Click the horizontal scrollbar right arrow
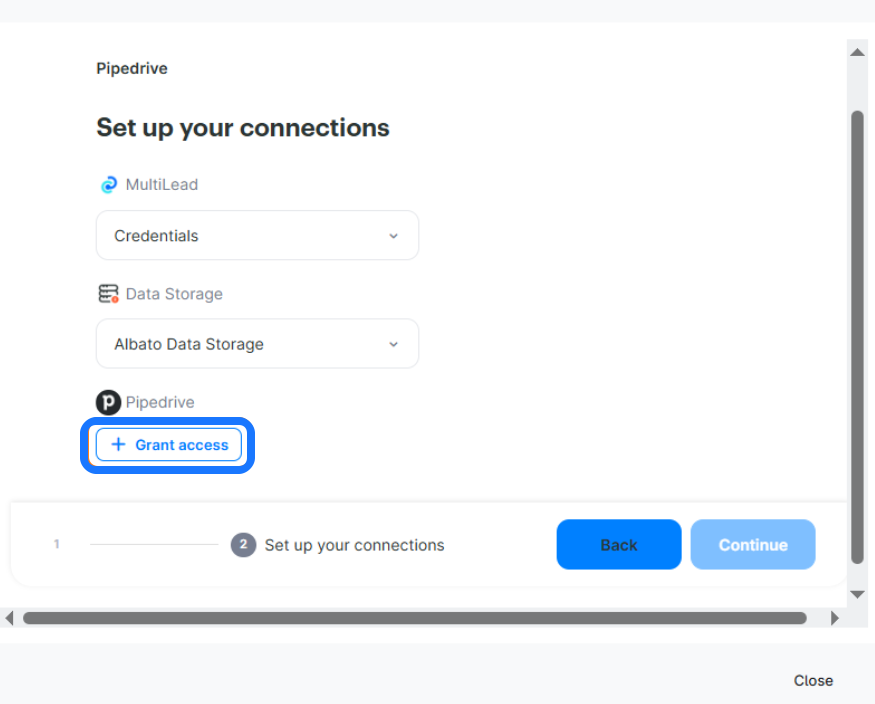 [x=835, y=618]
